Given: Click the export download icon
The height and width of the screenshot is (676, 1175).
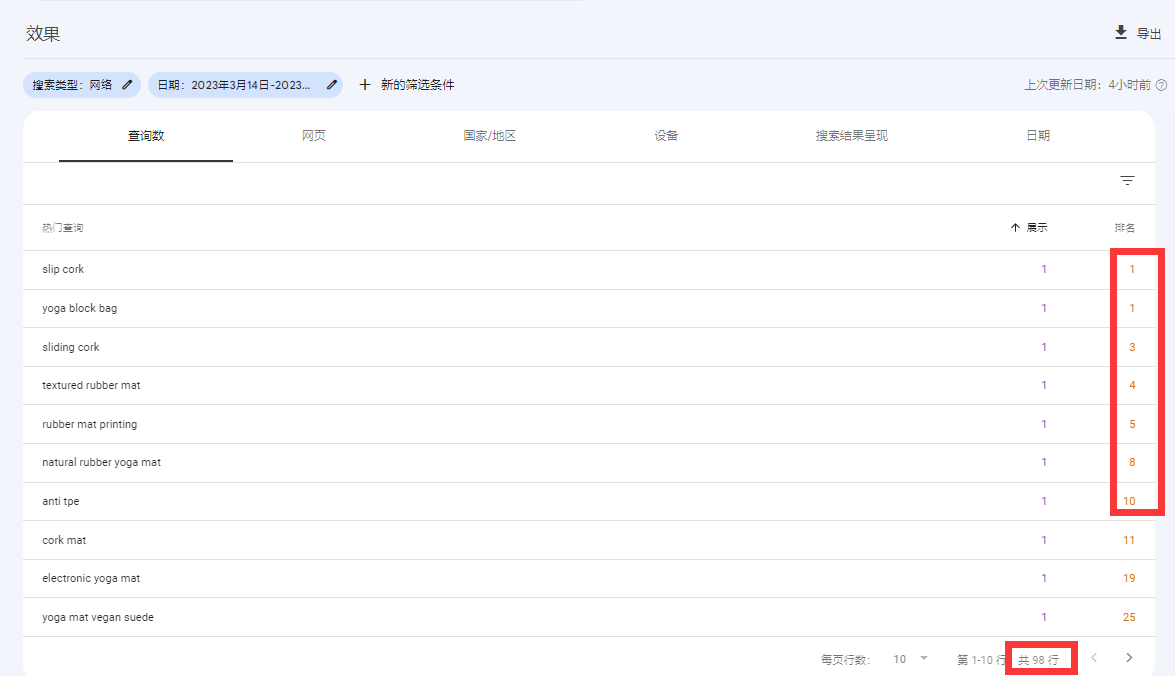Looking at the screenshot, I should [1121, 33].
